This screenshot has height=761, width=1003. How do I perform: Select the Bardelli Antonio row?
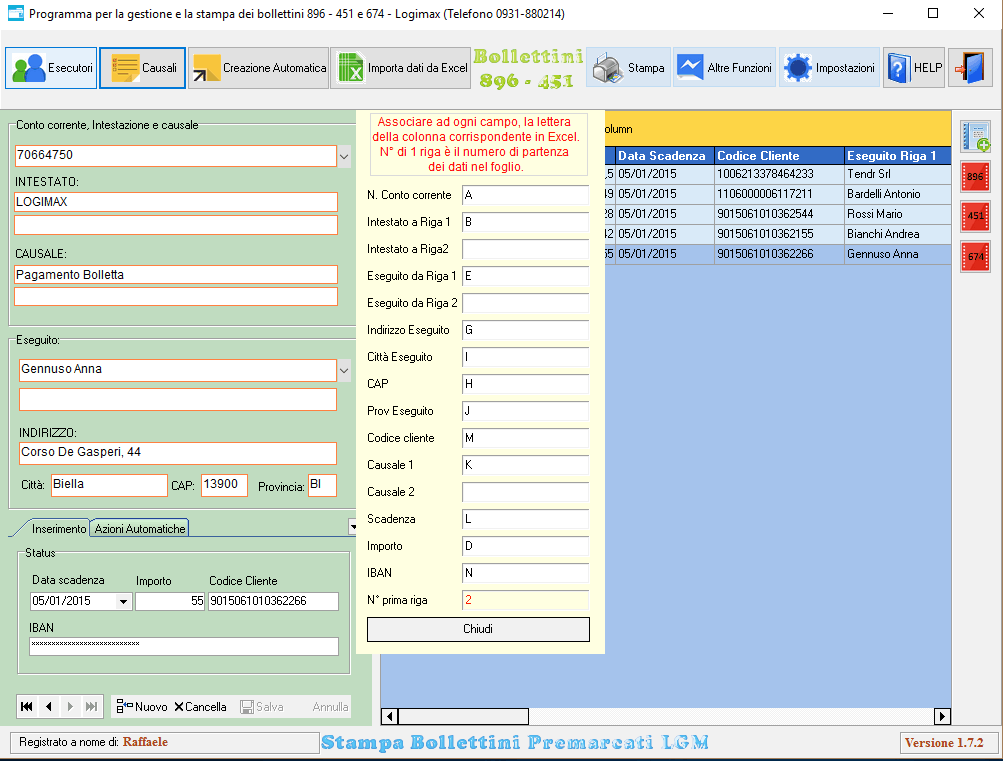[778, 194]
